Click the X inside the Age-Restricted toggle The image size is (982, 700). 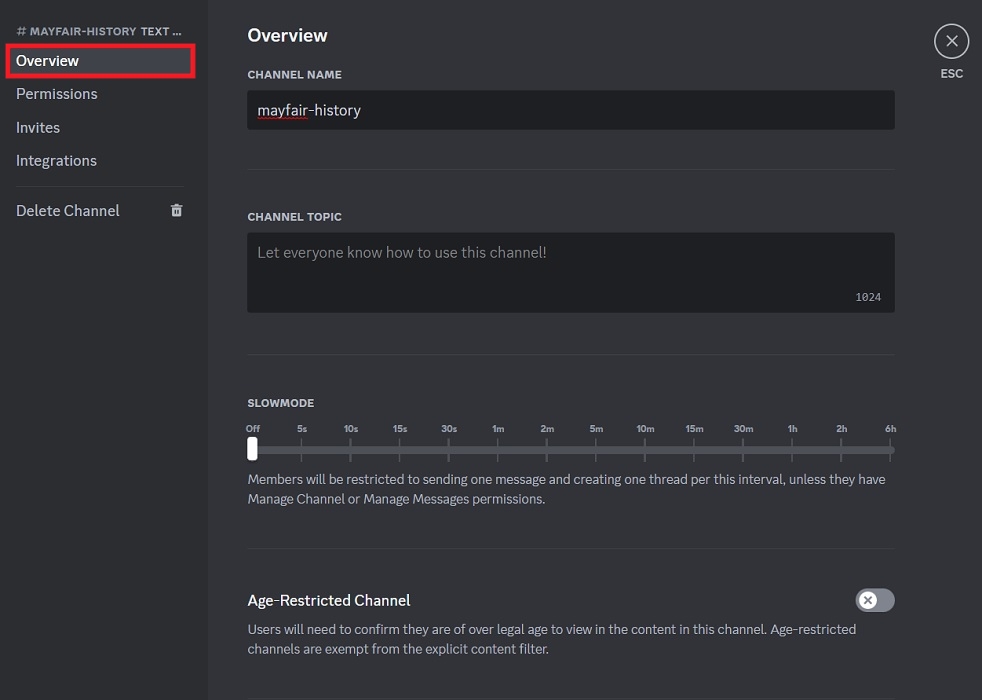click(x=867, y=600)
